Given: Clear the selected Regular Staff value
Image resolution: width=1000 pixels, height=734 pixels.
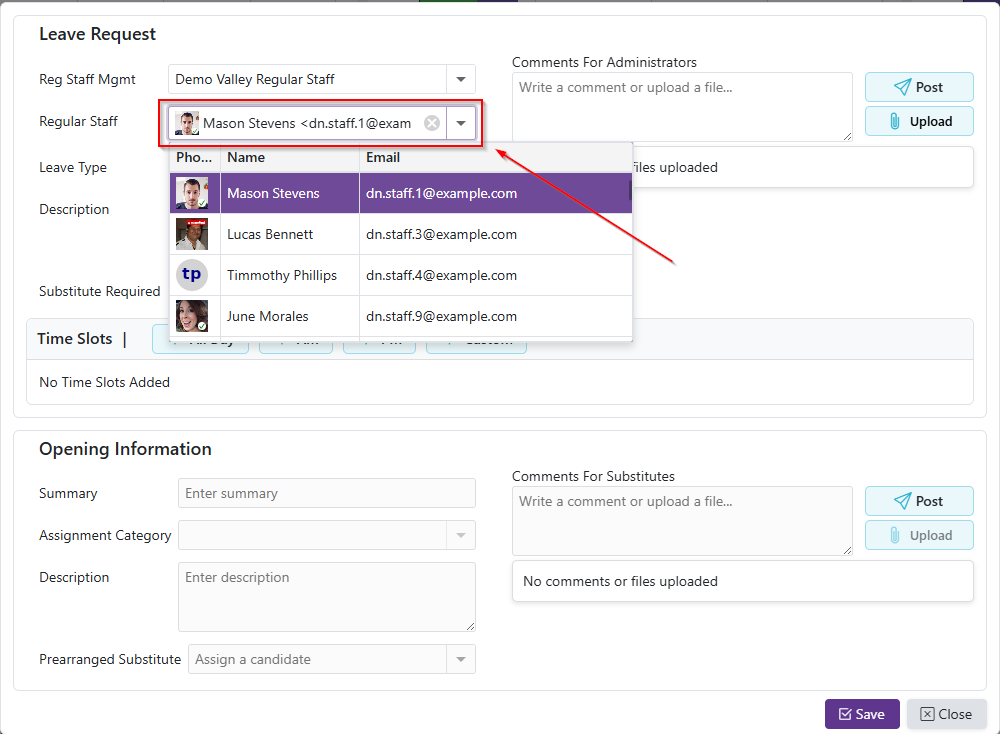Looking at the screenshot, I should (432, 123).
